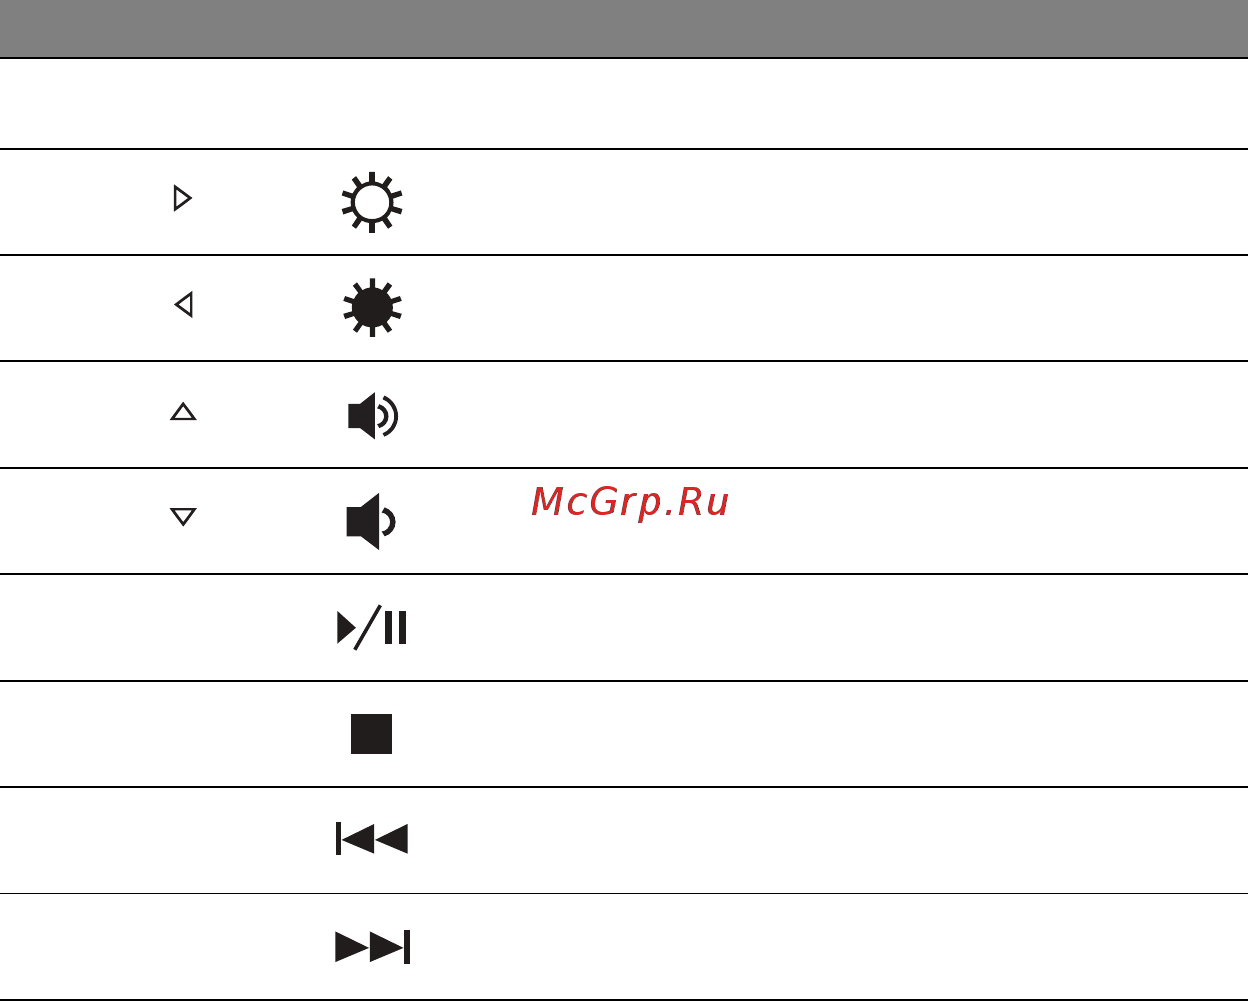Select the volume down speaker icon
The width and height of the screenshot is (1248, 1001).
pyautogui.click(x=371, y=521)
